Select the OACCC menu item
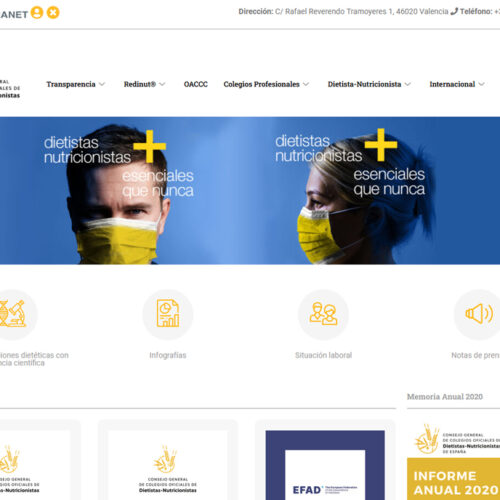Screen dimensions: 500x500 [x=196, y=84]
